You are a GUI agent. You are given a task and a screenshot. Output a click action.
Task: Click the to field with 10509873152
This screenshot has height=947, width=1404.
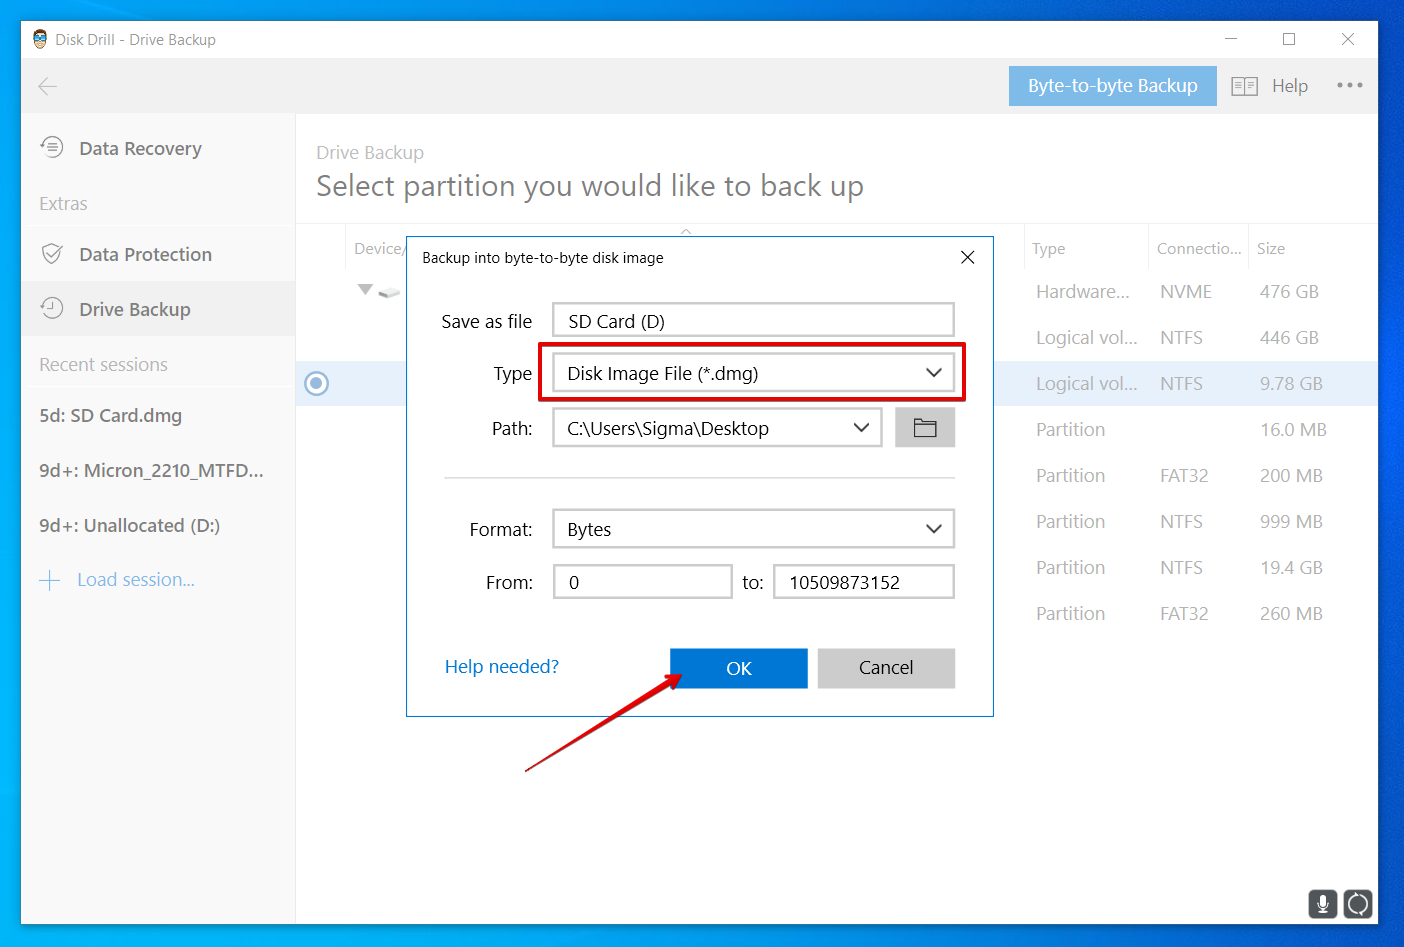(864, 582)
